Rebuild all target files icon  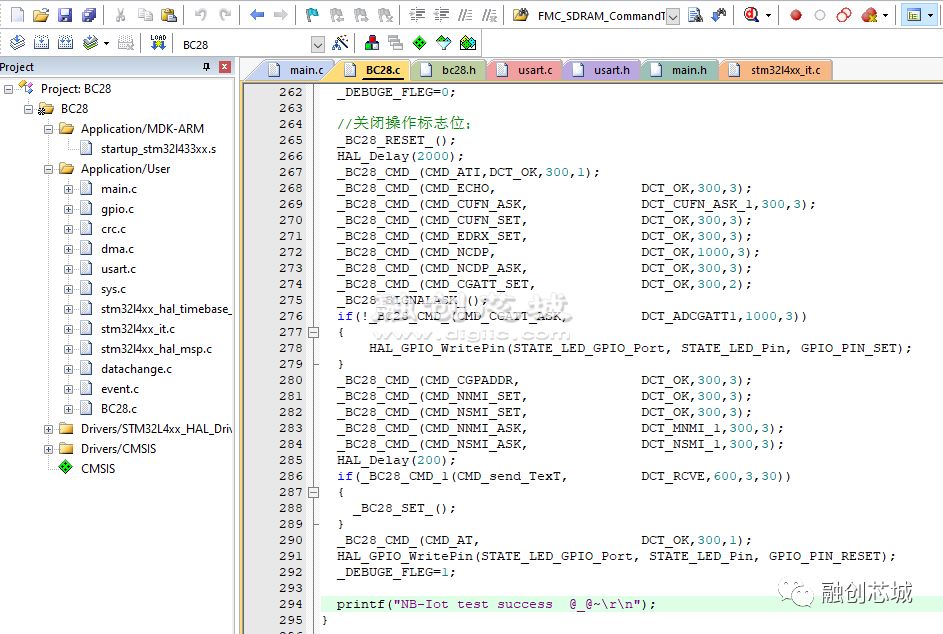(66, 43)
